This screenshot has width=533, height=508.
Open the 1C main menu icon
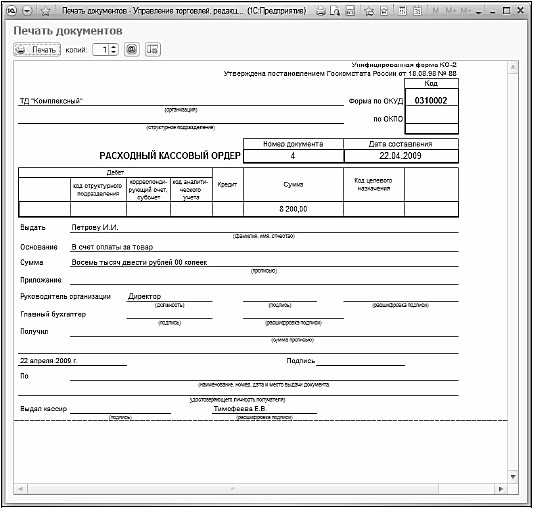click(12, 11)
